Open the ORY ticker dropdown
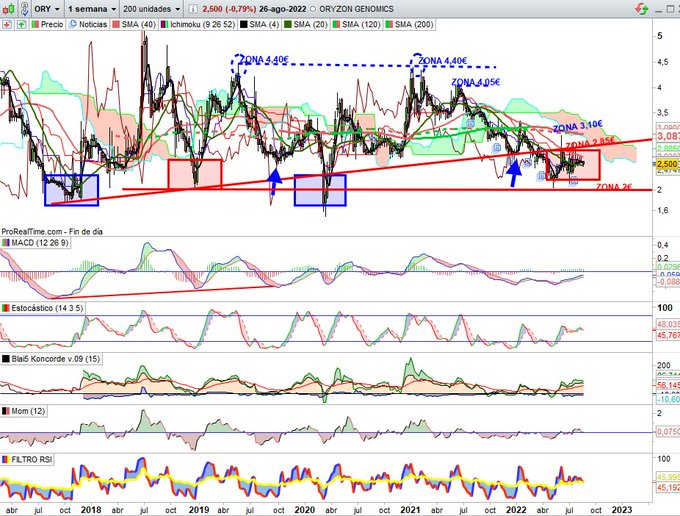Image resolution: width=680 pixels, height=516 pixels. [x=47, y=9]
